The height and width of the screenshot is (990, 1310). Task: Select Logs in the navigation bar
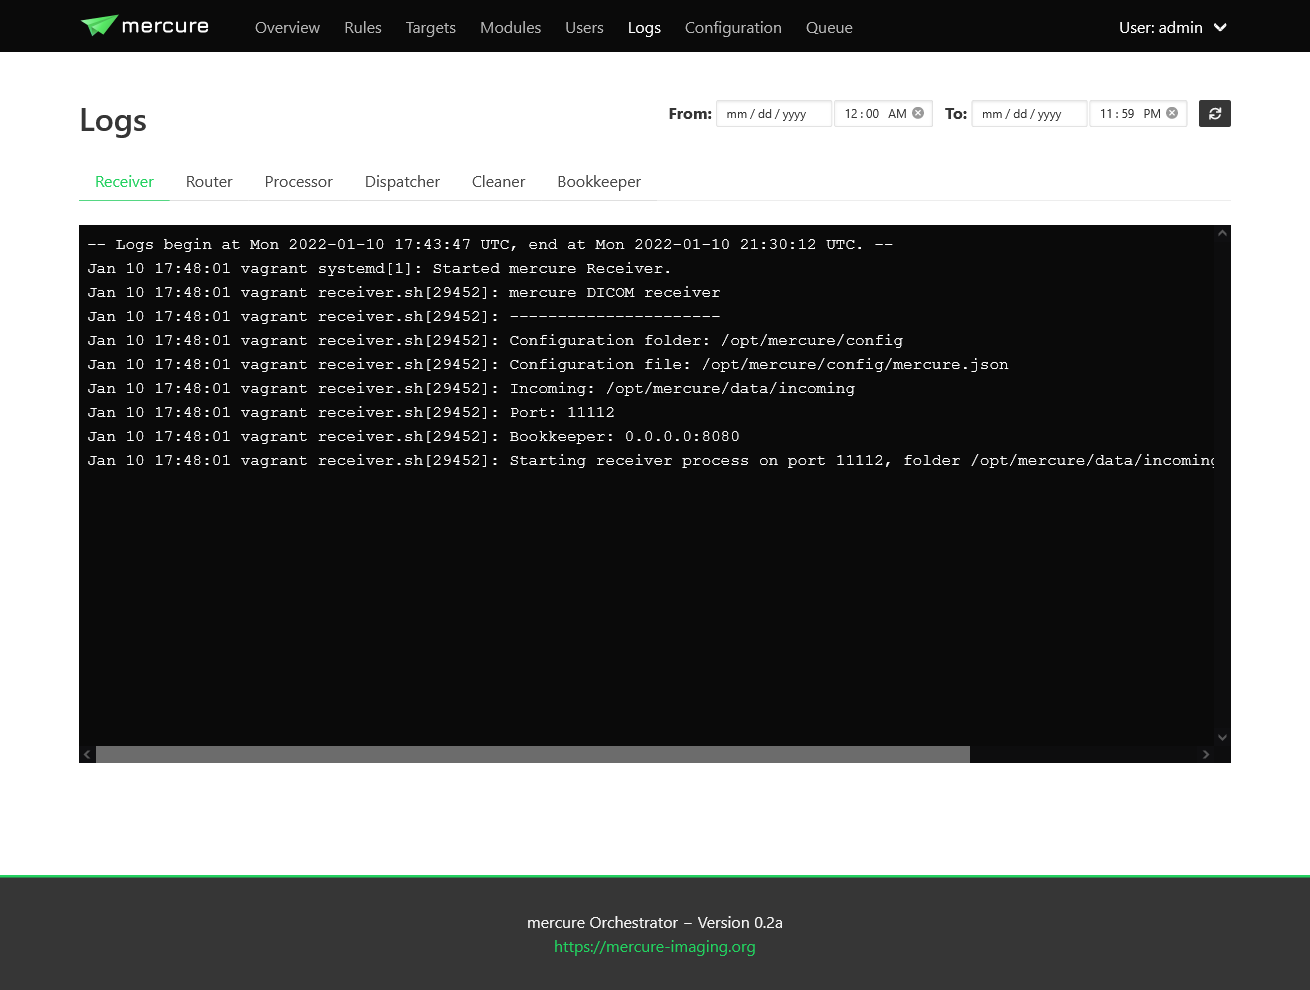[644, 27]
